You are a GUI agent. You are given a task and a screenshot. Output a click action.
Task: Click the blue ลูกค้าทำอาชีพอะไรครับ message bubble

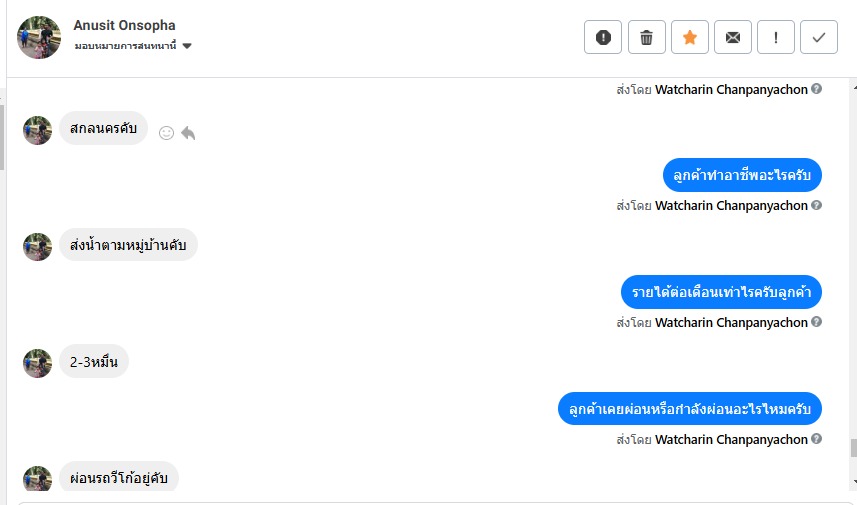point(742,175)
